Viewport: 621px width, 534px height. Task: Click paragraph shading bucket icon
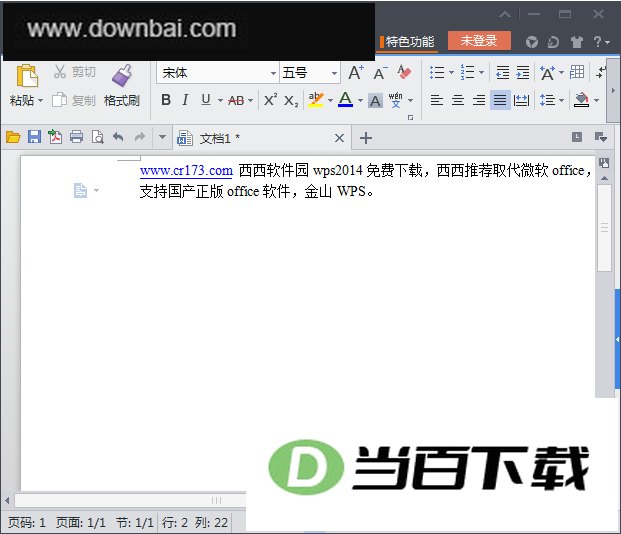(581, 100)
